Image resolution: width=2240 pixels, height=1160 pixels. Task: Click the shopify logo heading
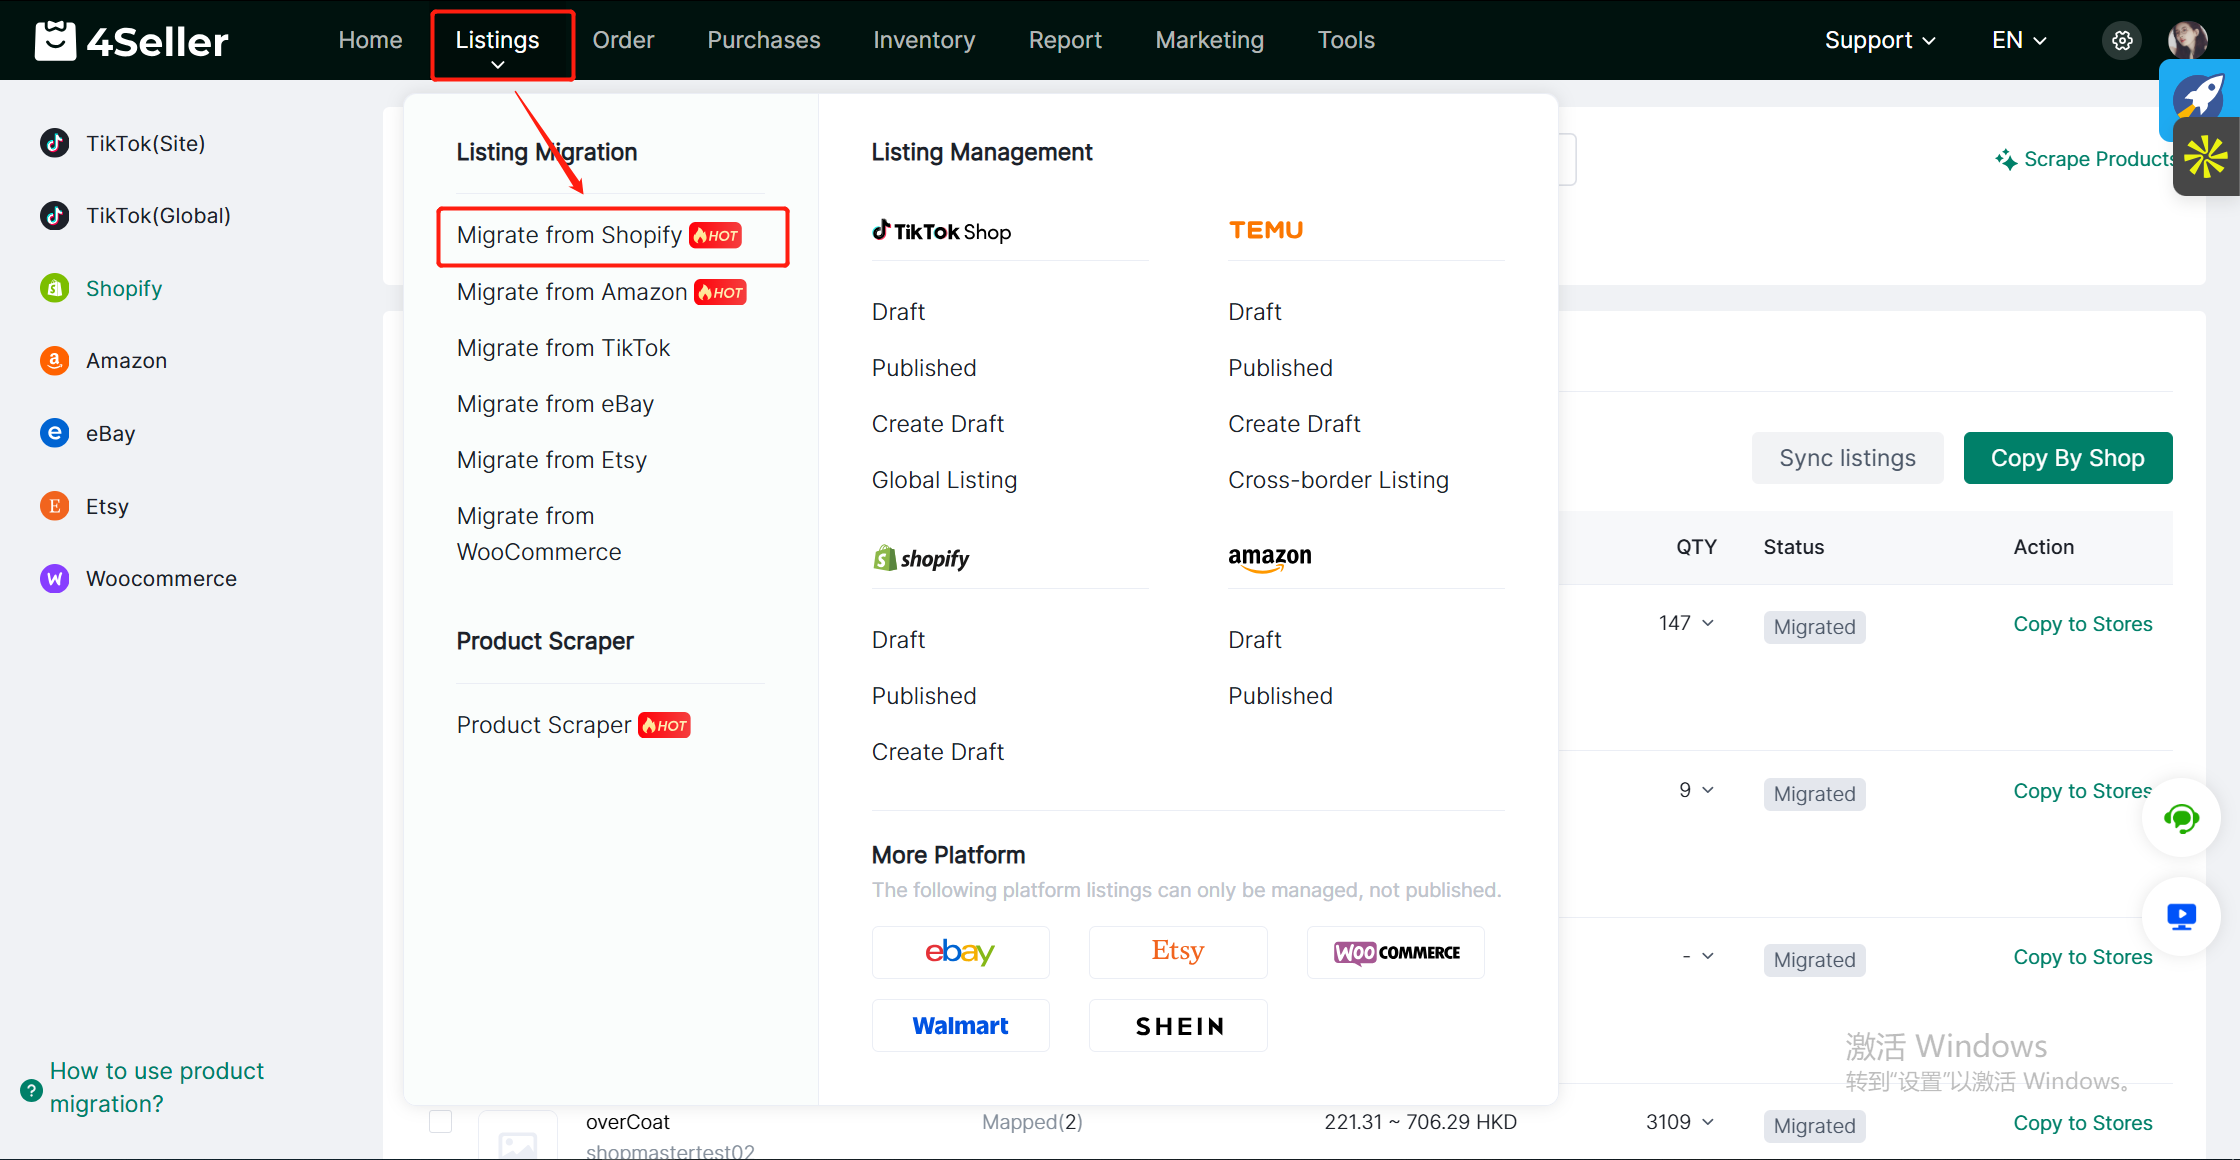tap(921, 558)
